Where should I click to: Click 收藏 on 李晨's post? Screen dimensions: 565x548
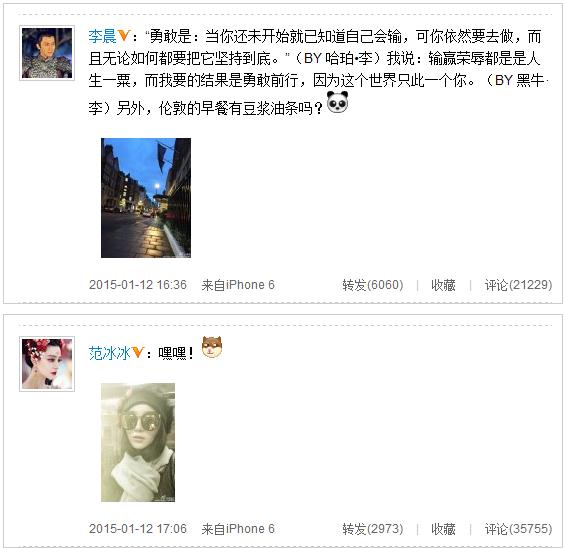click(x=443, y=285)
